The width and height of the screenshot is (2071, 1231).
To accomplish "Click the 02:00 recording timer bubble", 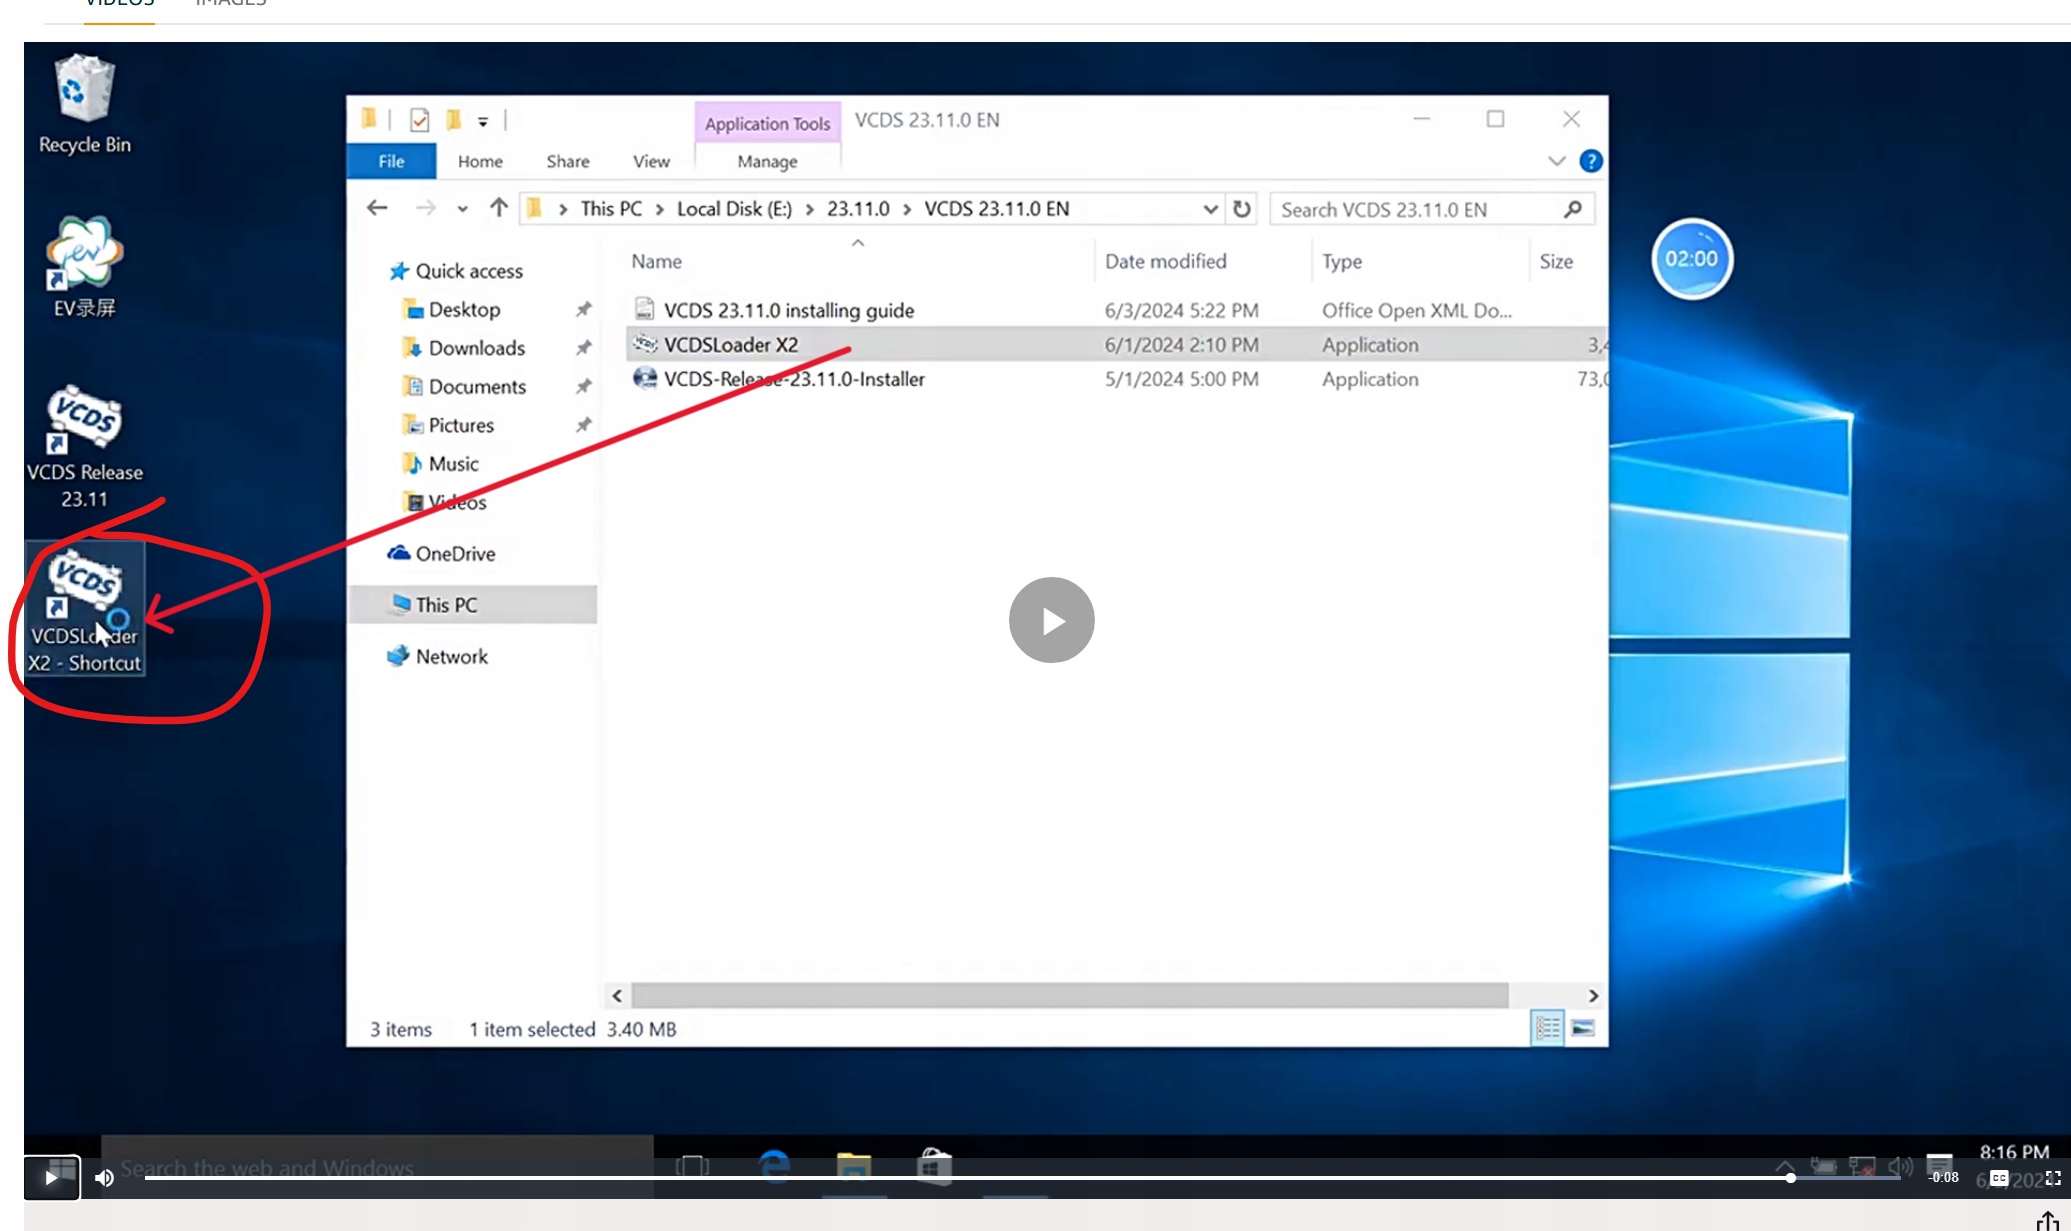I will pos(1691,259).
